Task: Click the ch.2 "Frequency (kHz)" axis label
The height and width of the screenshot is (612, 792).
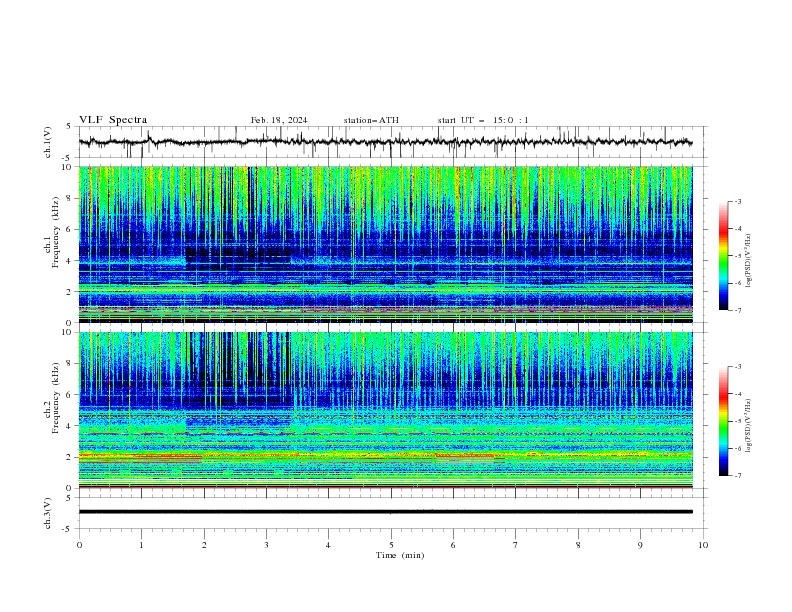Action: click(56, 398)
